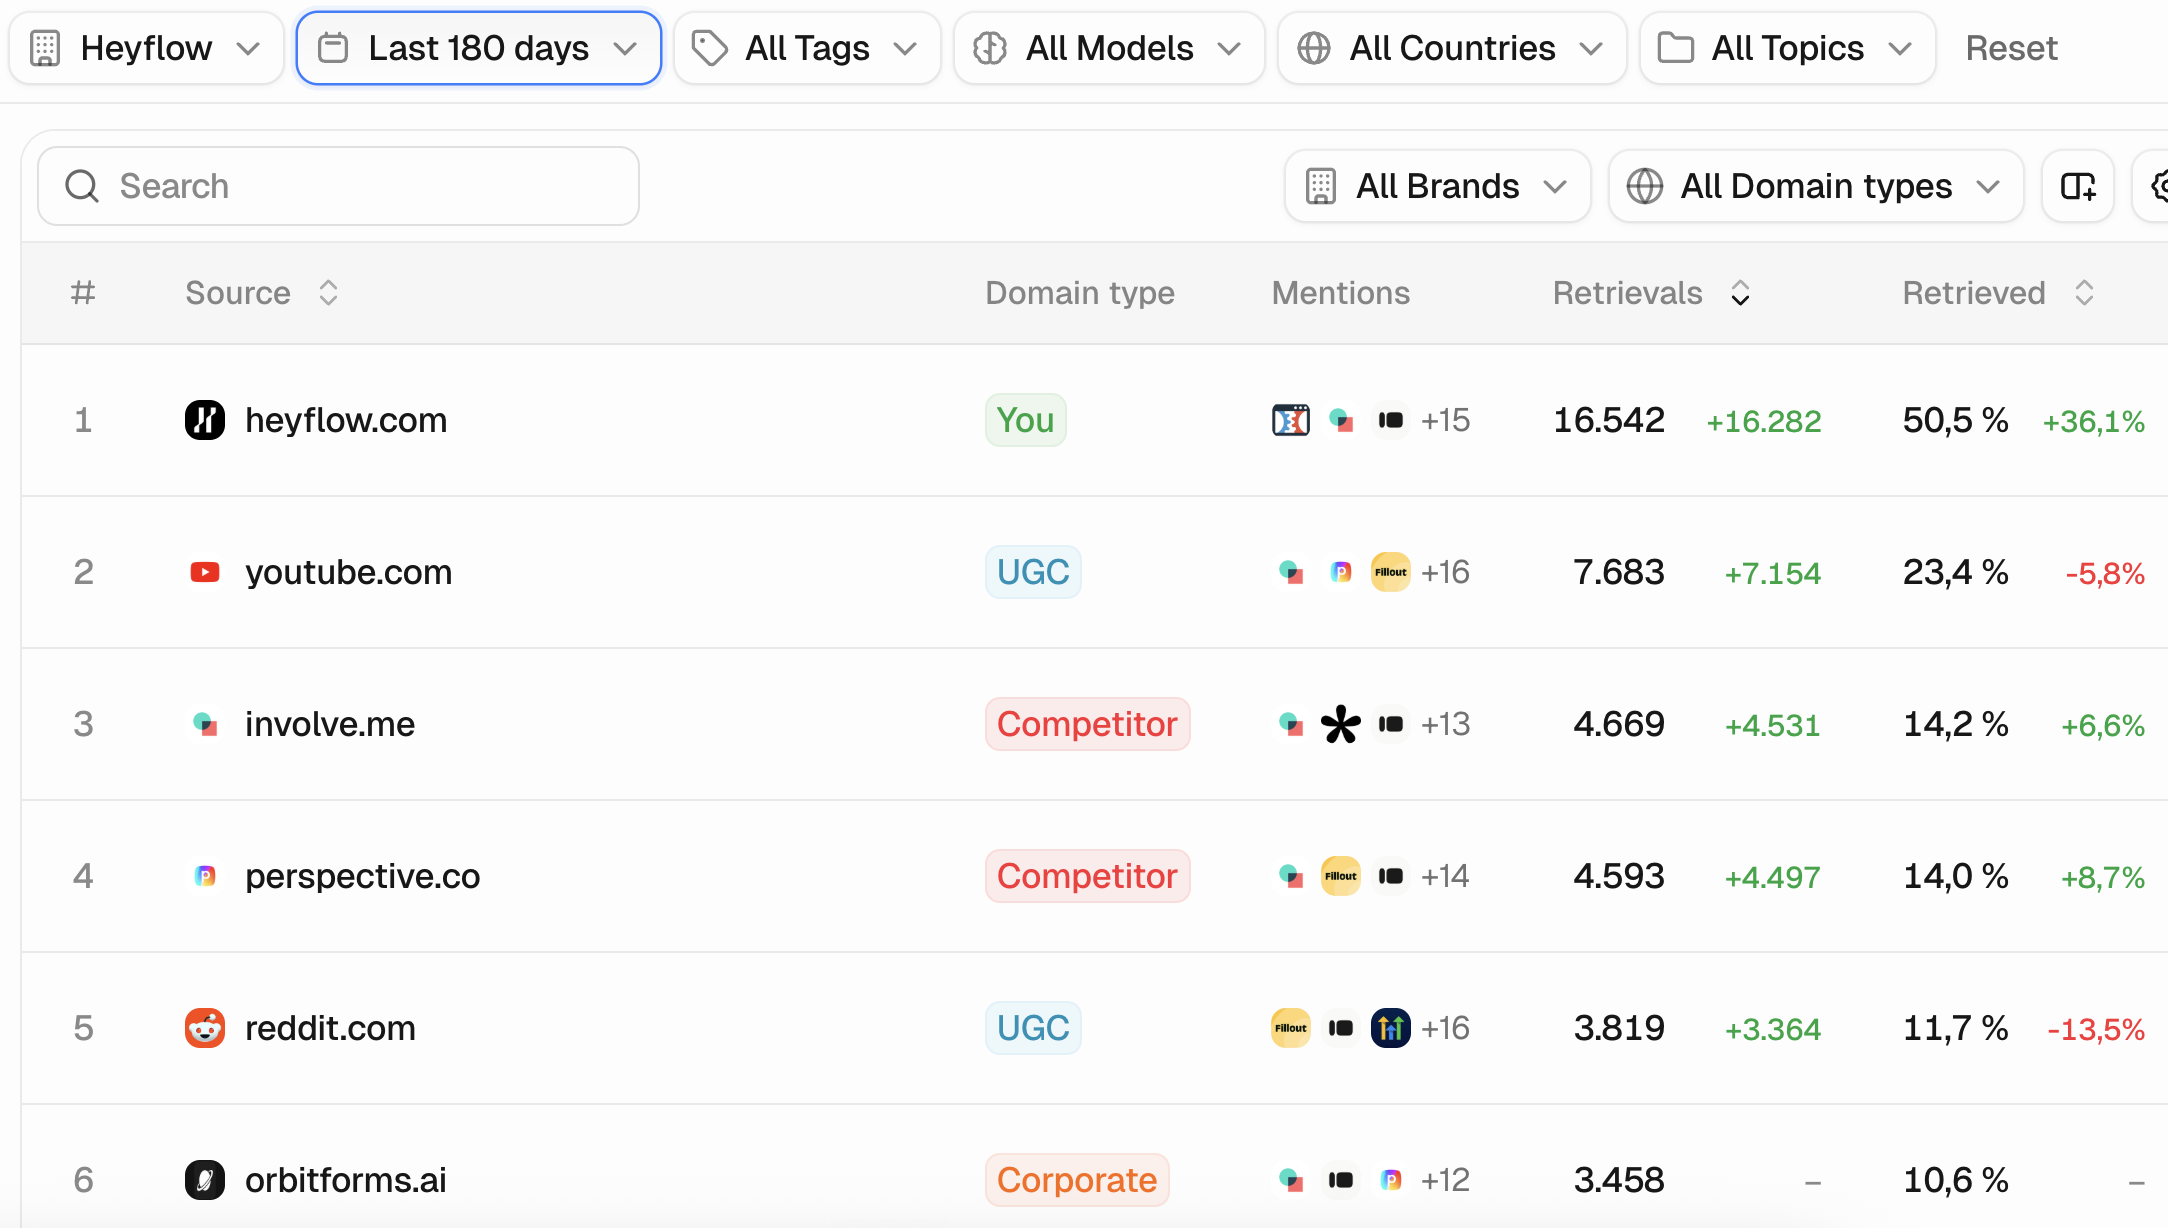Viewport: 2168px width, 1228px height.
Task: Click the Fillout mention icon in perspective.co row
Action: coord(1341,876)
